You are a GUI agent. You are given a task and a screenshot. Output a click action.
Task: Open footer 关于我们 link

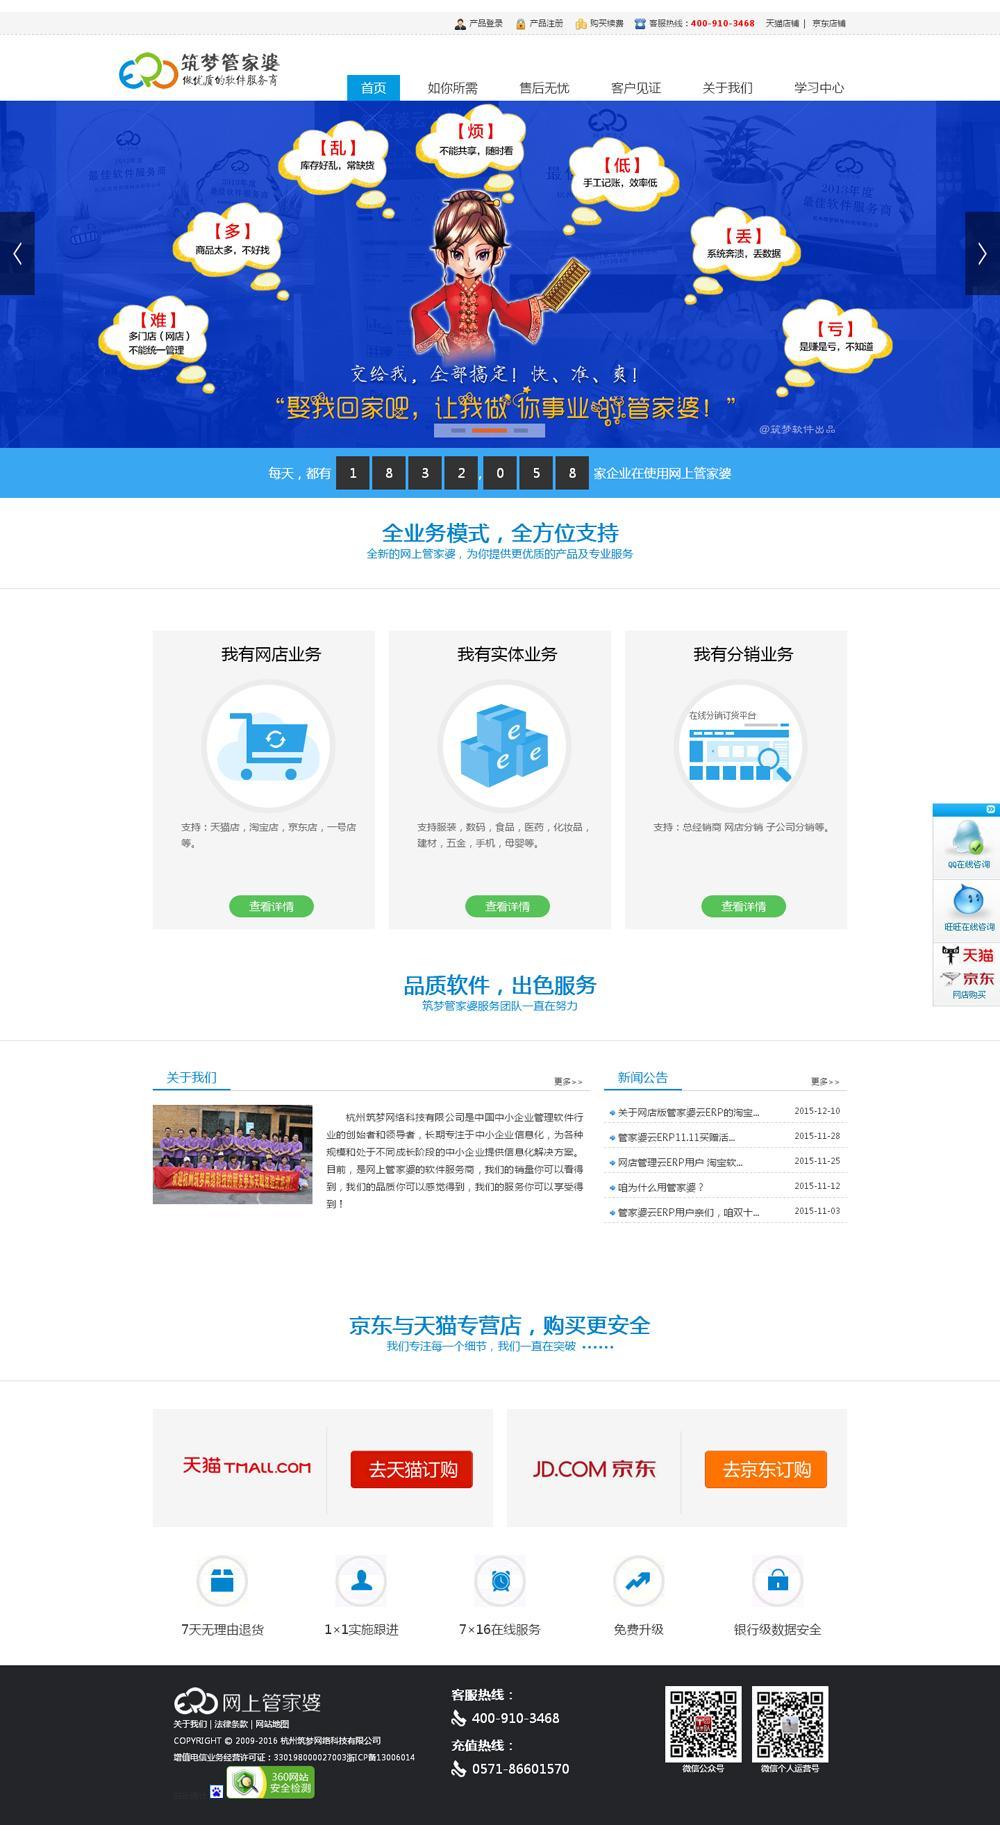[x=190, y=1724]
